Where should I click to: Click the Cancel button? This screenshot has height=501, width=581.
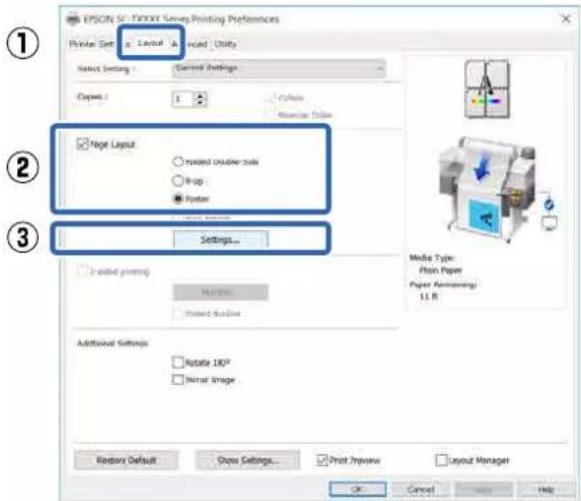click(421, 490)
